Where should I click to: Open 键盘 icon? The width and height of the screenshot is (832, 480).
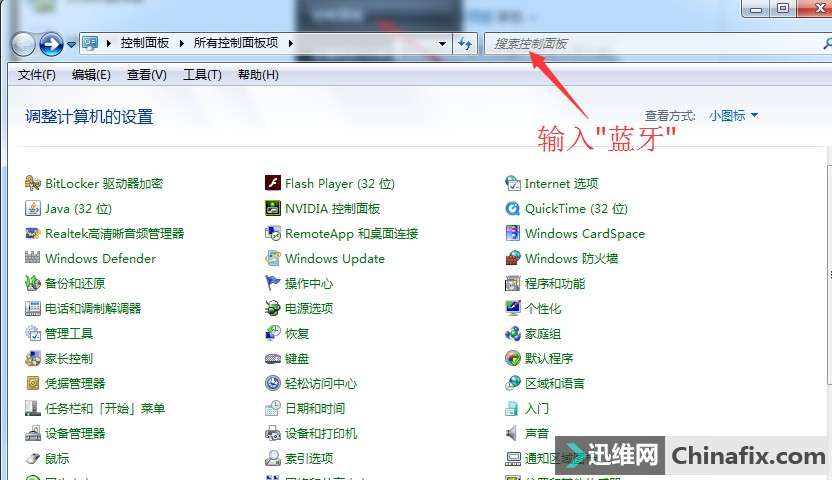pos(273,359)
